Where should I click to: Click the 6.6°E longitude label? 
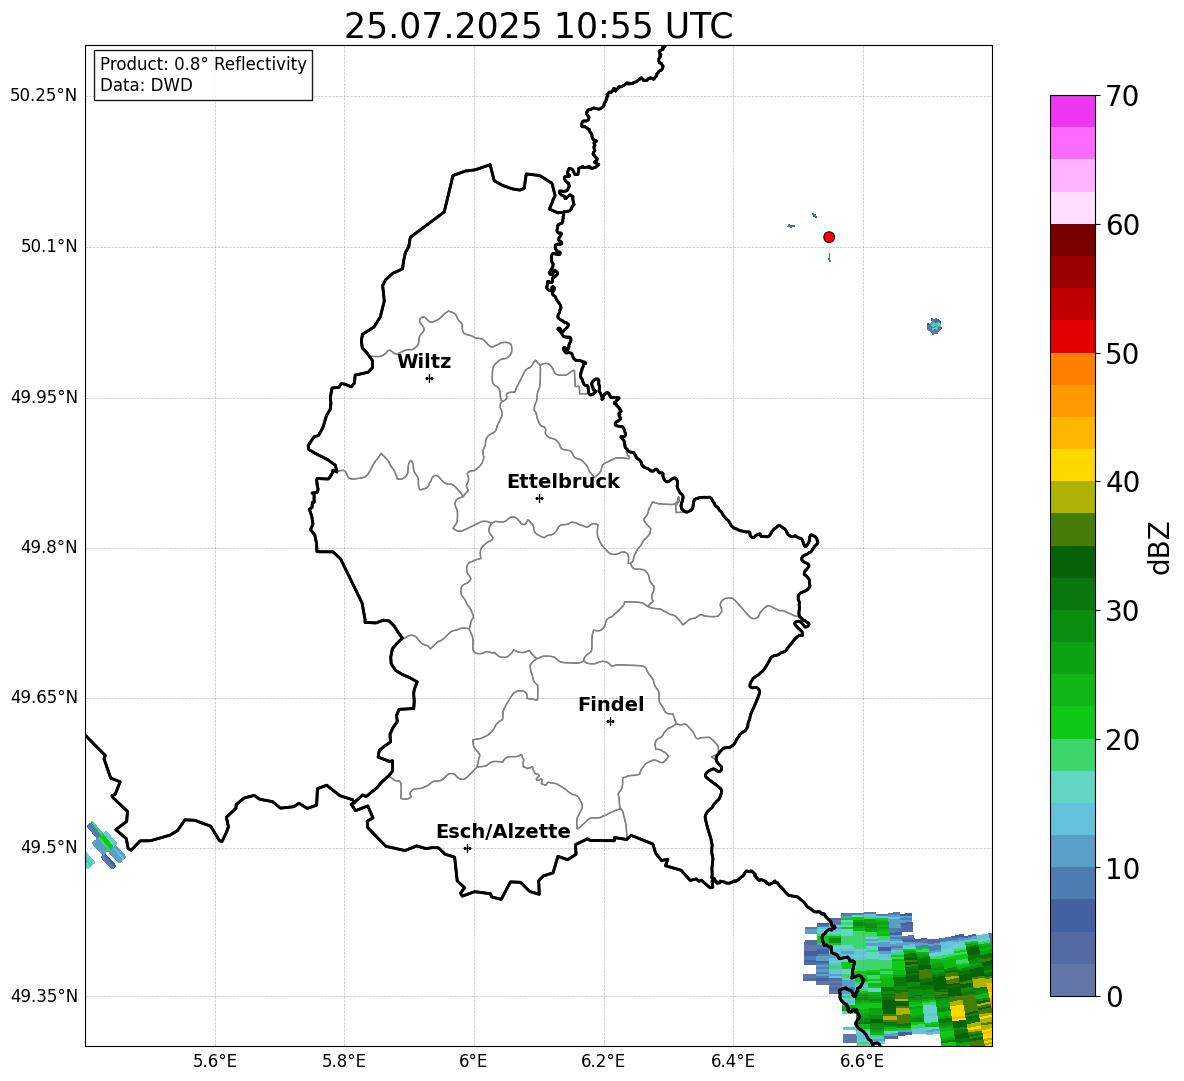(x=862, y=1061)
